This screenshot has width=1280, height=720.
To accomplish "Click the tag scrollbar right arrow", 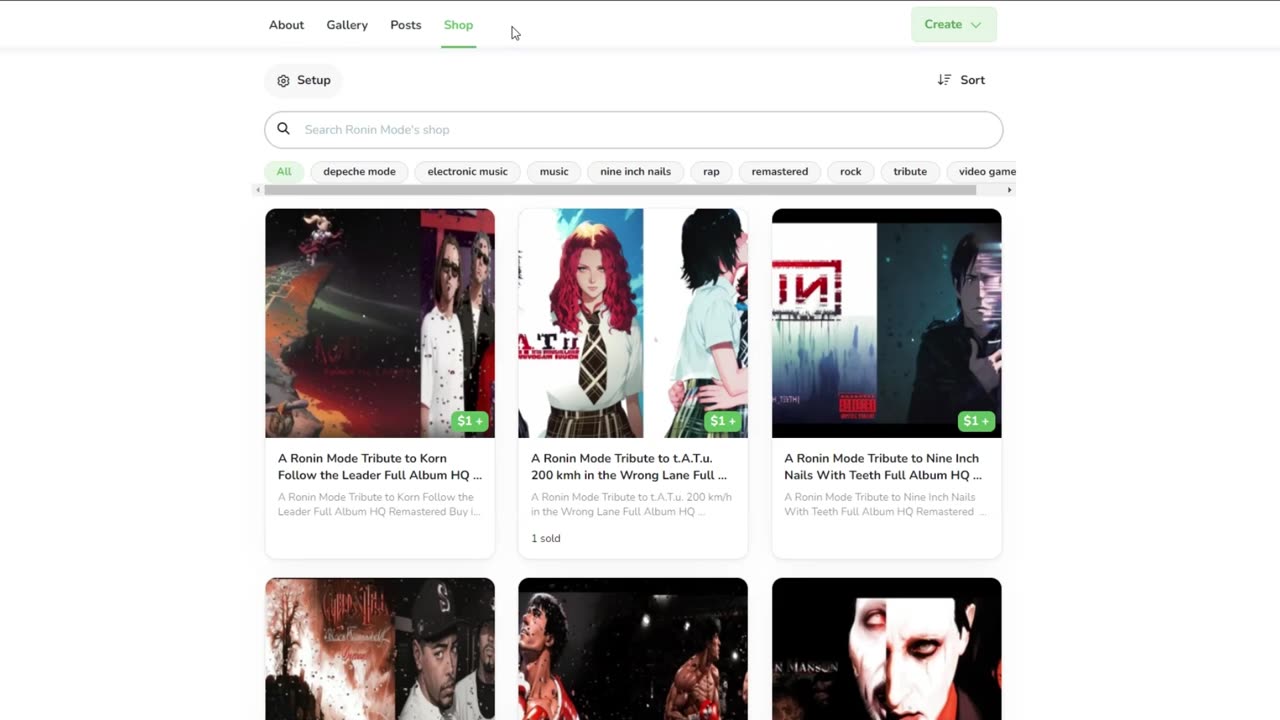I will (1009, 190).
